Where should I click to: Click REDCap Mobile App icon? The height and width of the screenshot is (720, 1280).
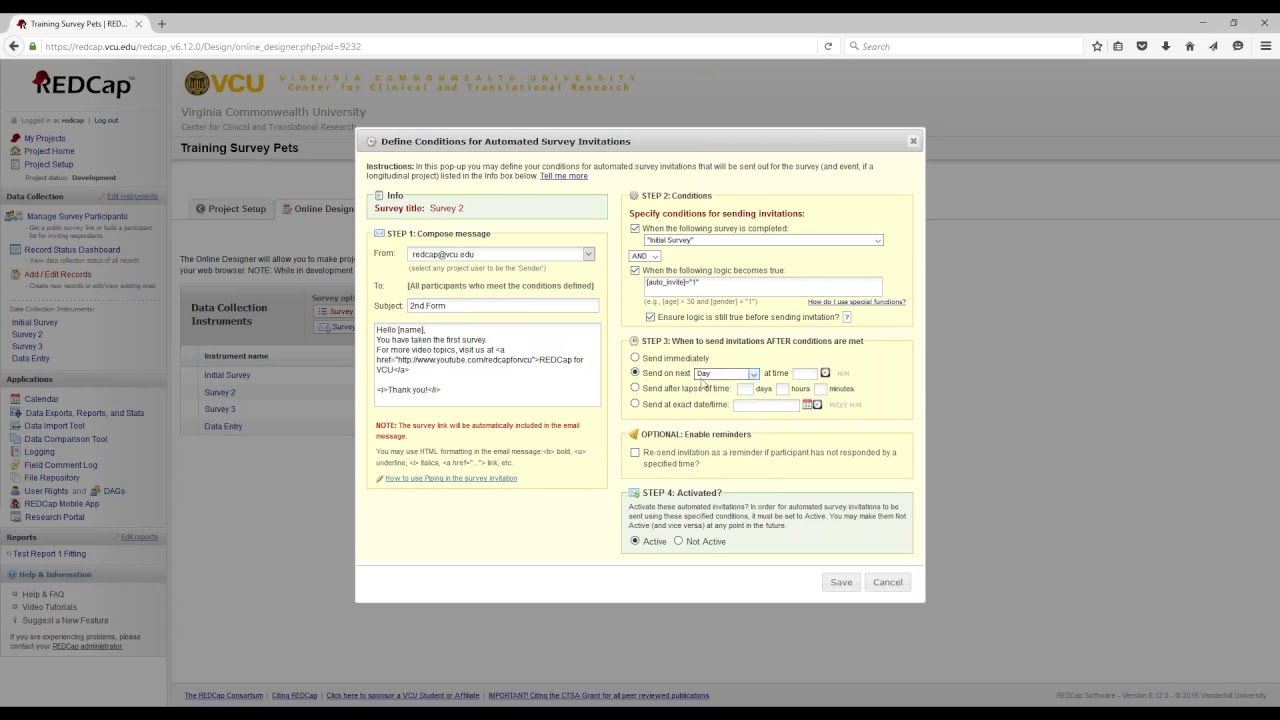tap(15, 504)
